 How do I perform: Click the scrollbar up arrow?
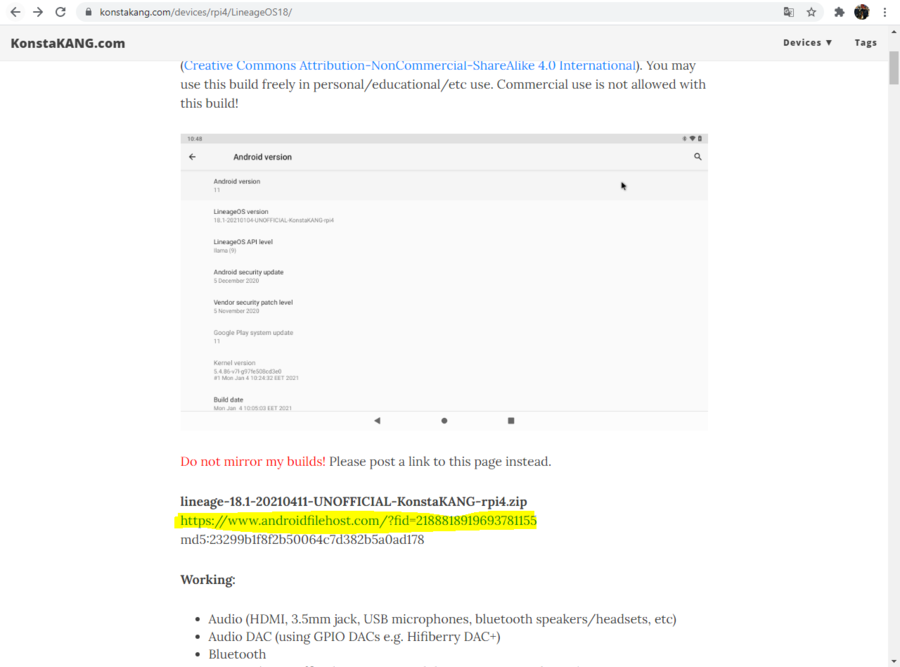point(894,32)
